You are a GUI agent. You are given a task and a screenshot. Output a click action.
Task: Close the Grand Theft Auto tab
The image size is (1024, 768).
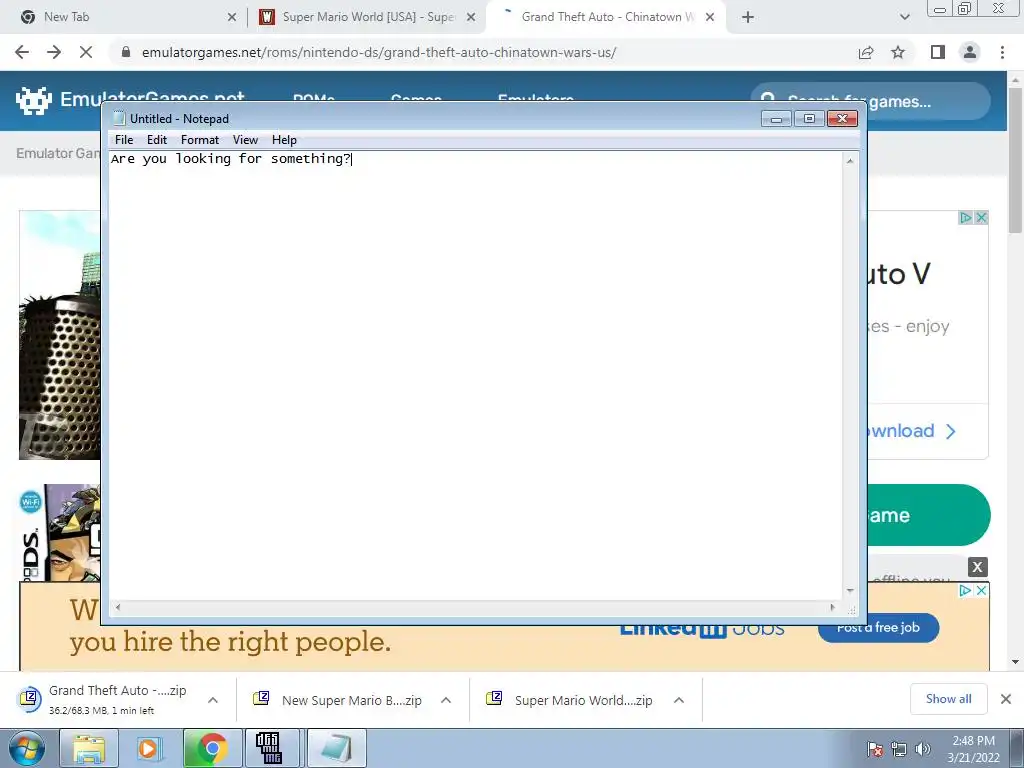(x=710, y=18)
